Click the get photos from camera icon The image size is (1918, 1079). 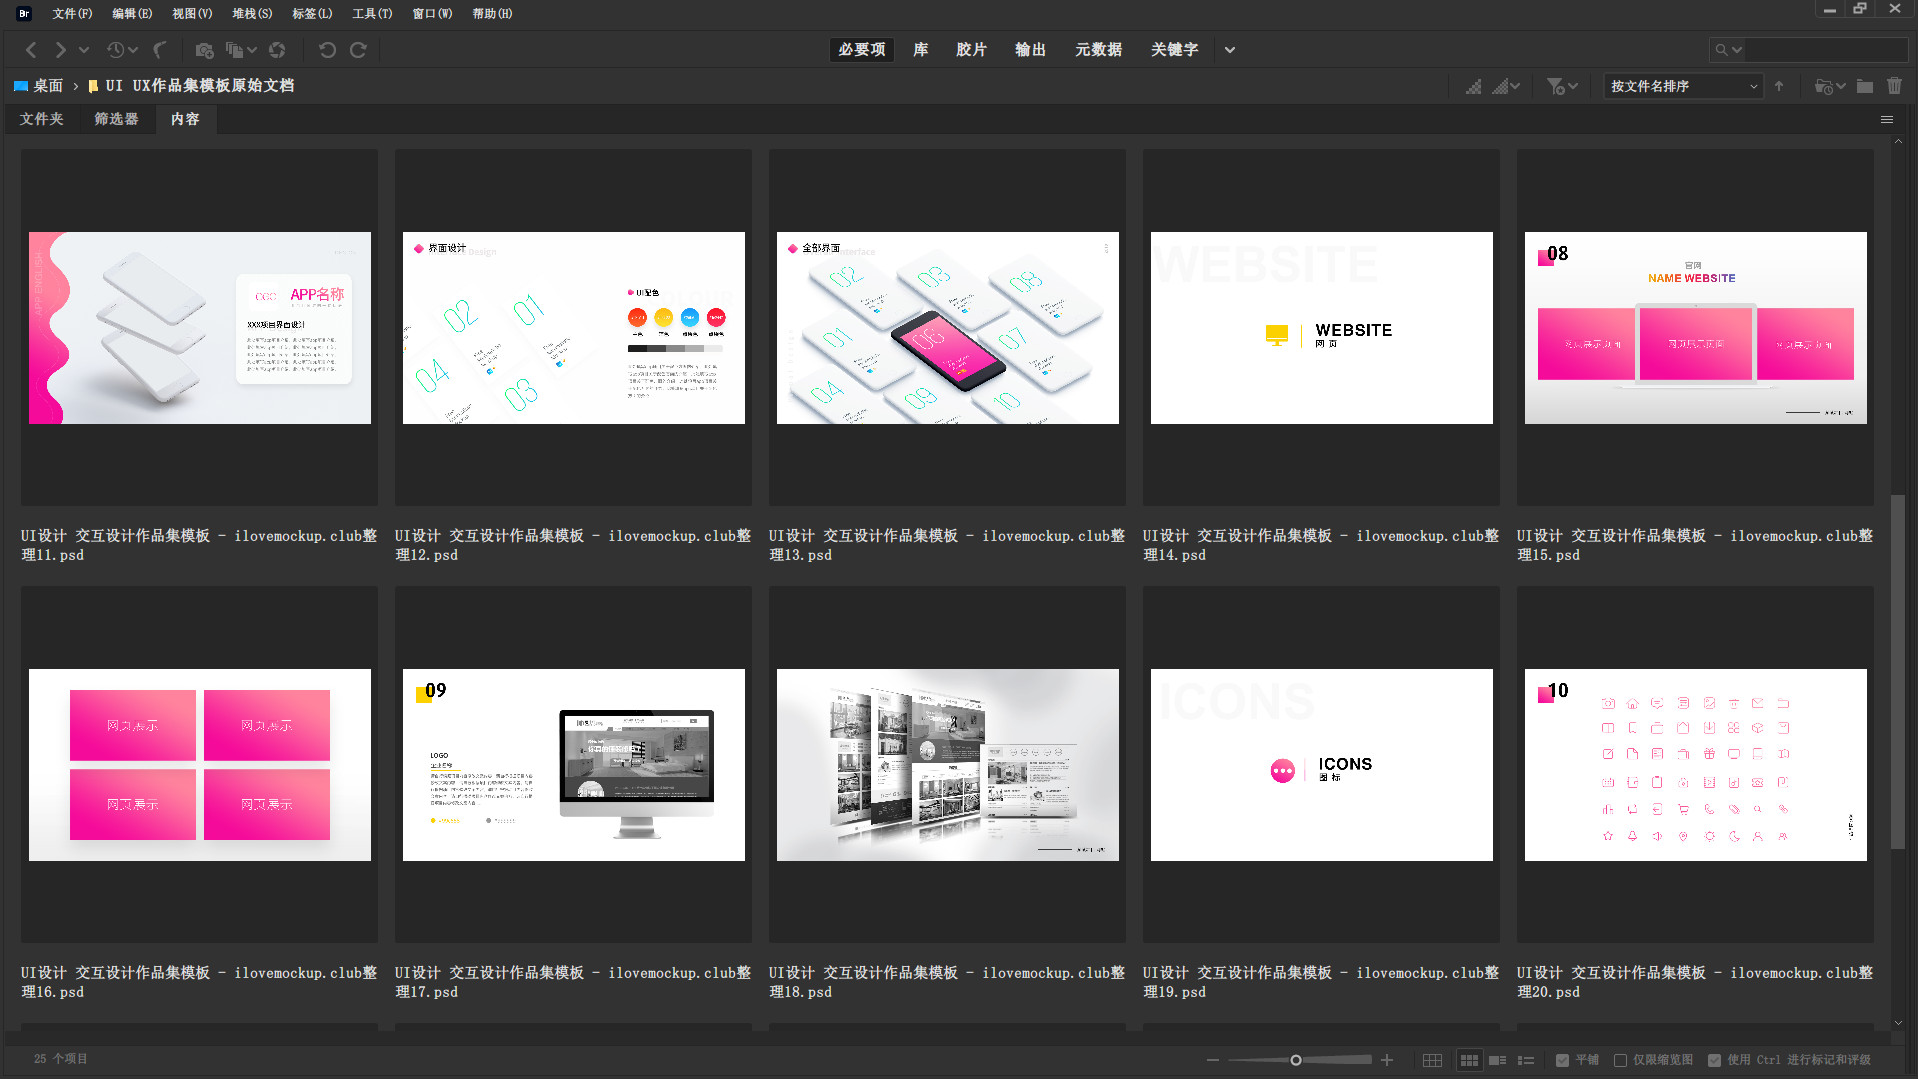point(204,50)
